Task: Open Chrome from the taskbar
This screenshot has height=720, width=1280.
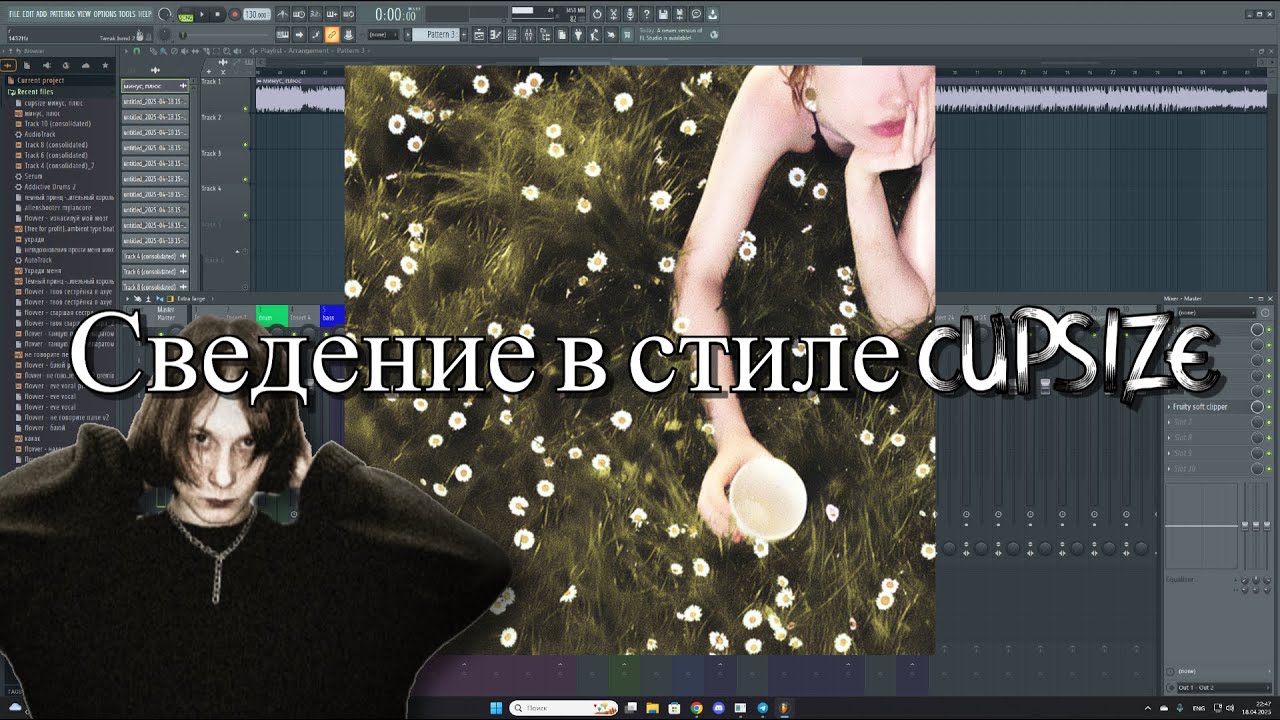Action: (696, 708)
